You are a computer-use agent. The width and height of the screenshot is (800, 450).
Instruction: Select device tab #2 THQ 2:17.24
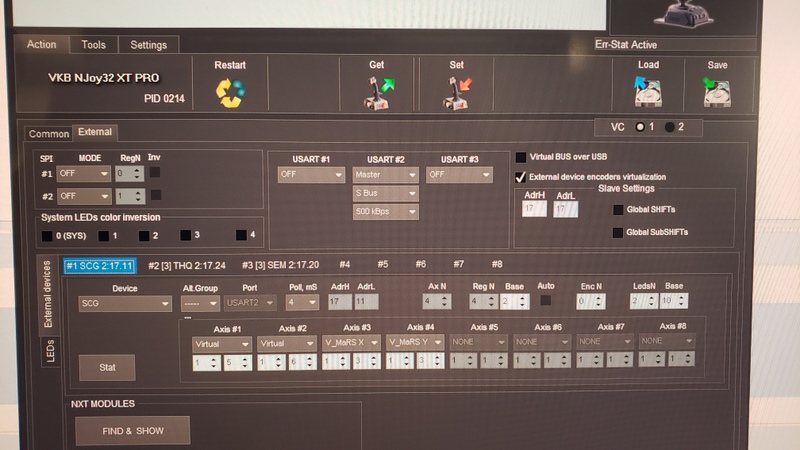[187, 266]
